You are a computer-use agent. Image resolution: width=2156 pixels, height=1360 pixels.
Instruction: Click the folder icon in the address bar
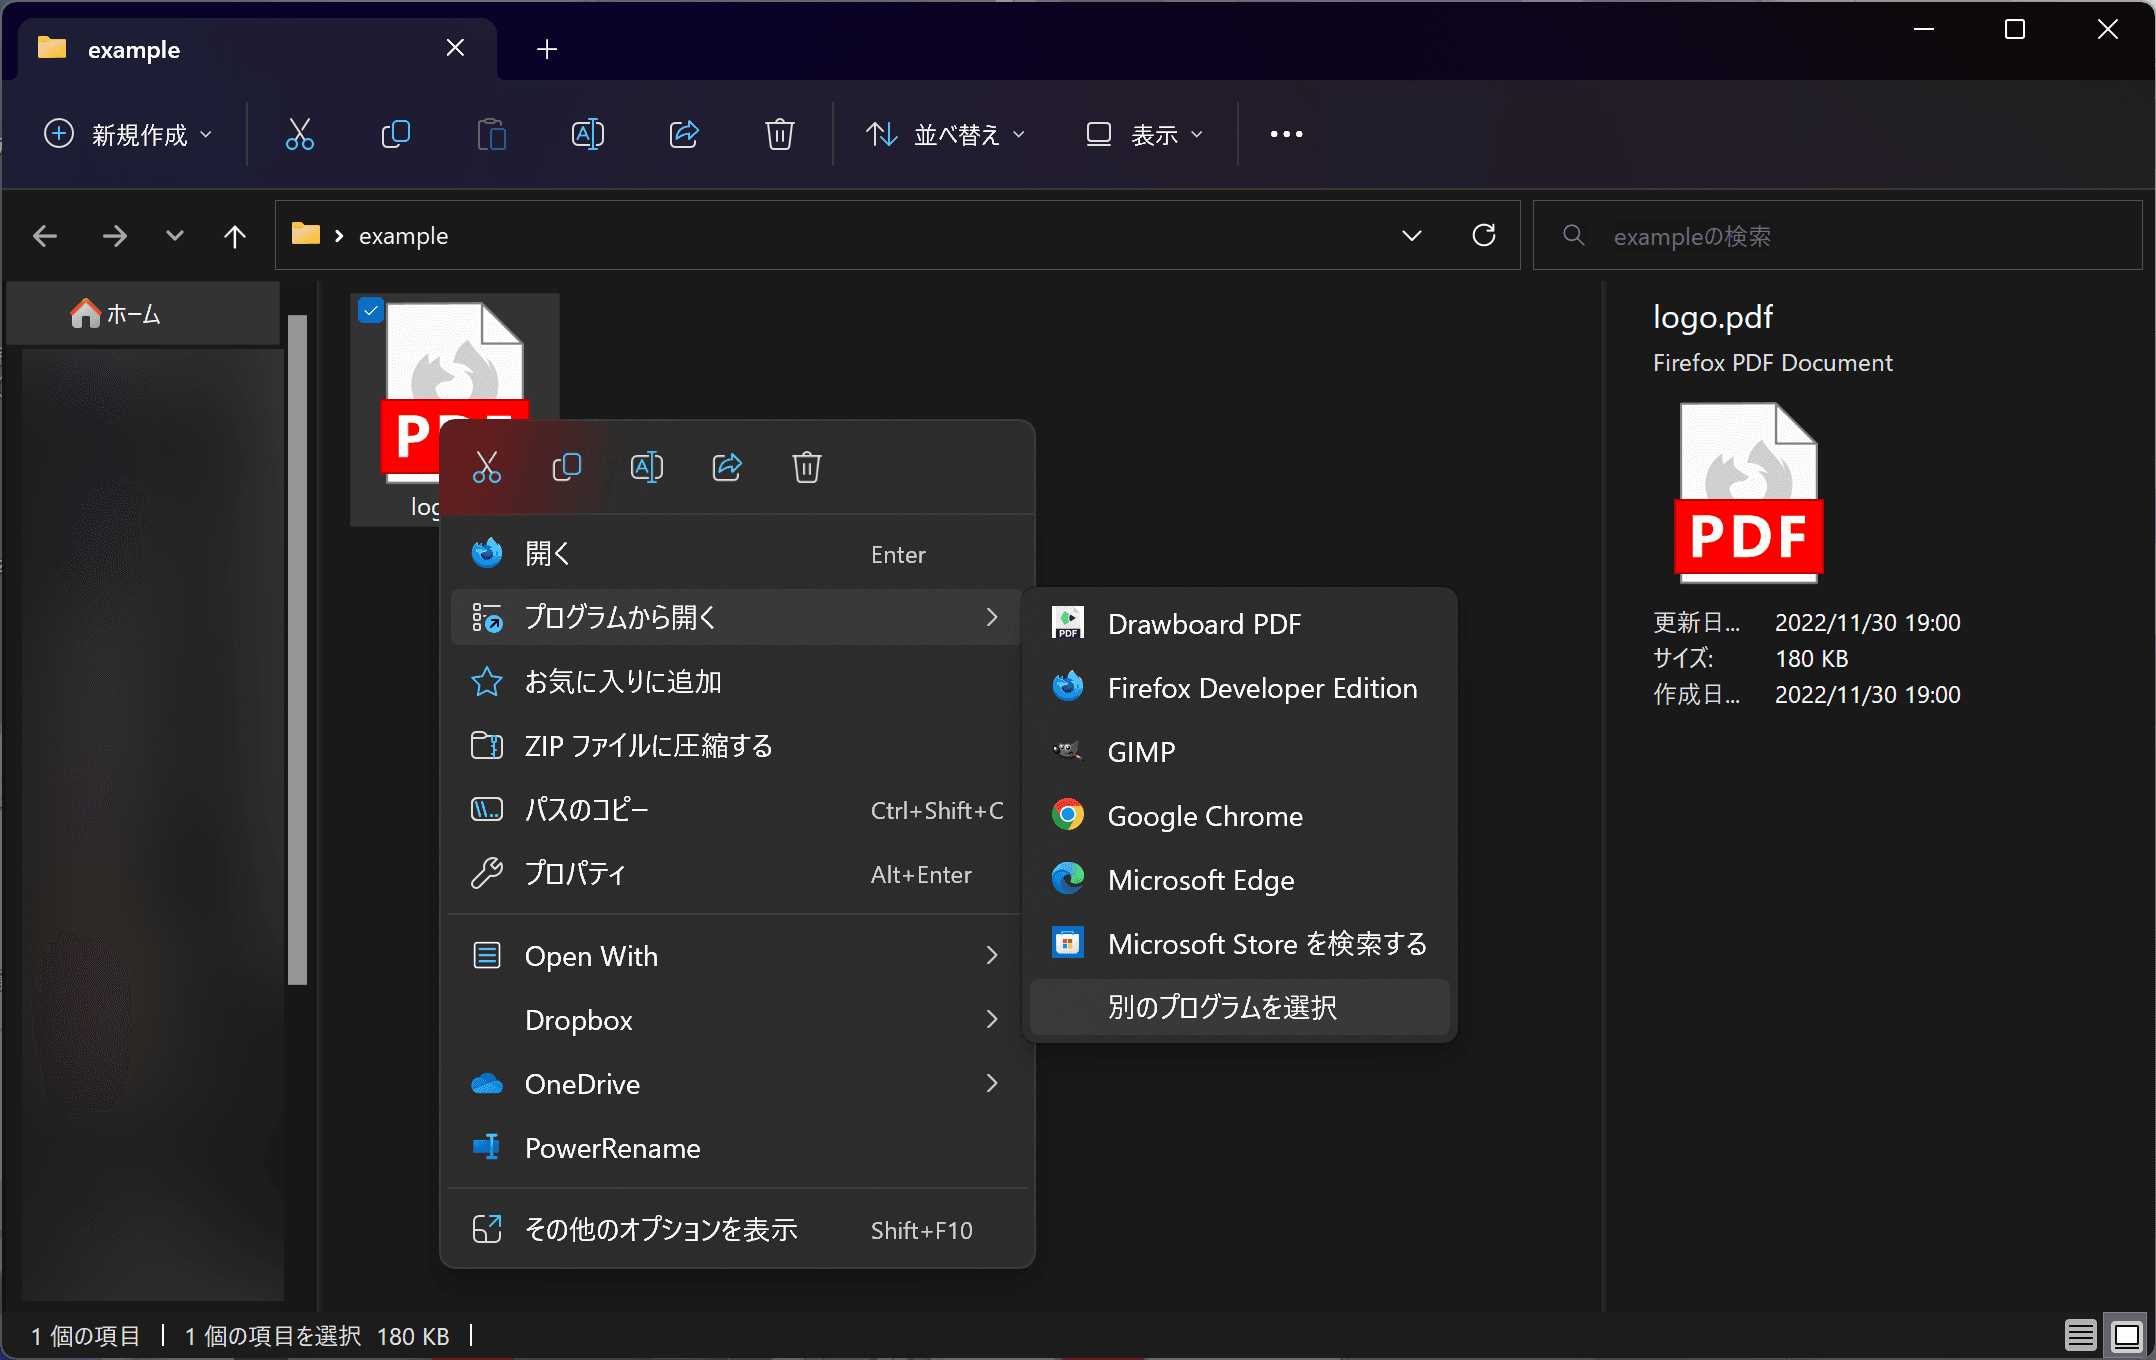click(x=305, y=235)
